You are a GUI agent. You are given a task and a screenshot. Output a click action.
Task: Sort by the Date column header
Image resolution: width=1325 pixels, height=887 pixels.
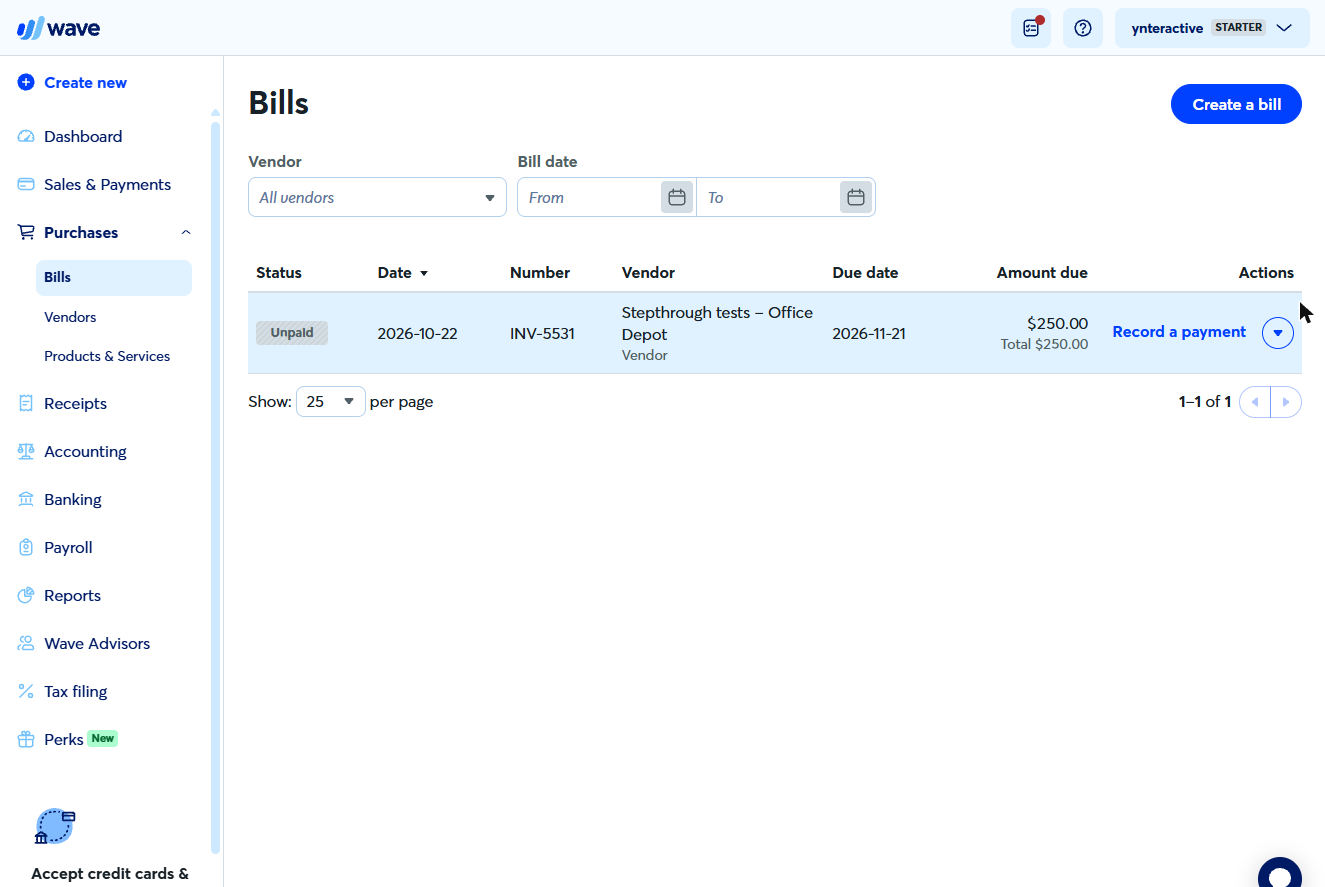(402, 273)
